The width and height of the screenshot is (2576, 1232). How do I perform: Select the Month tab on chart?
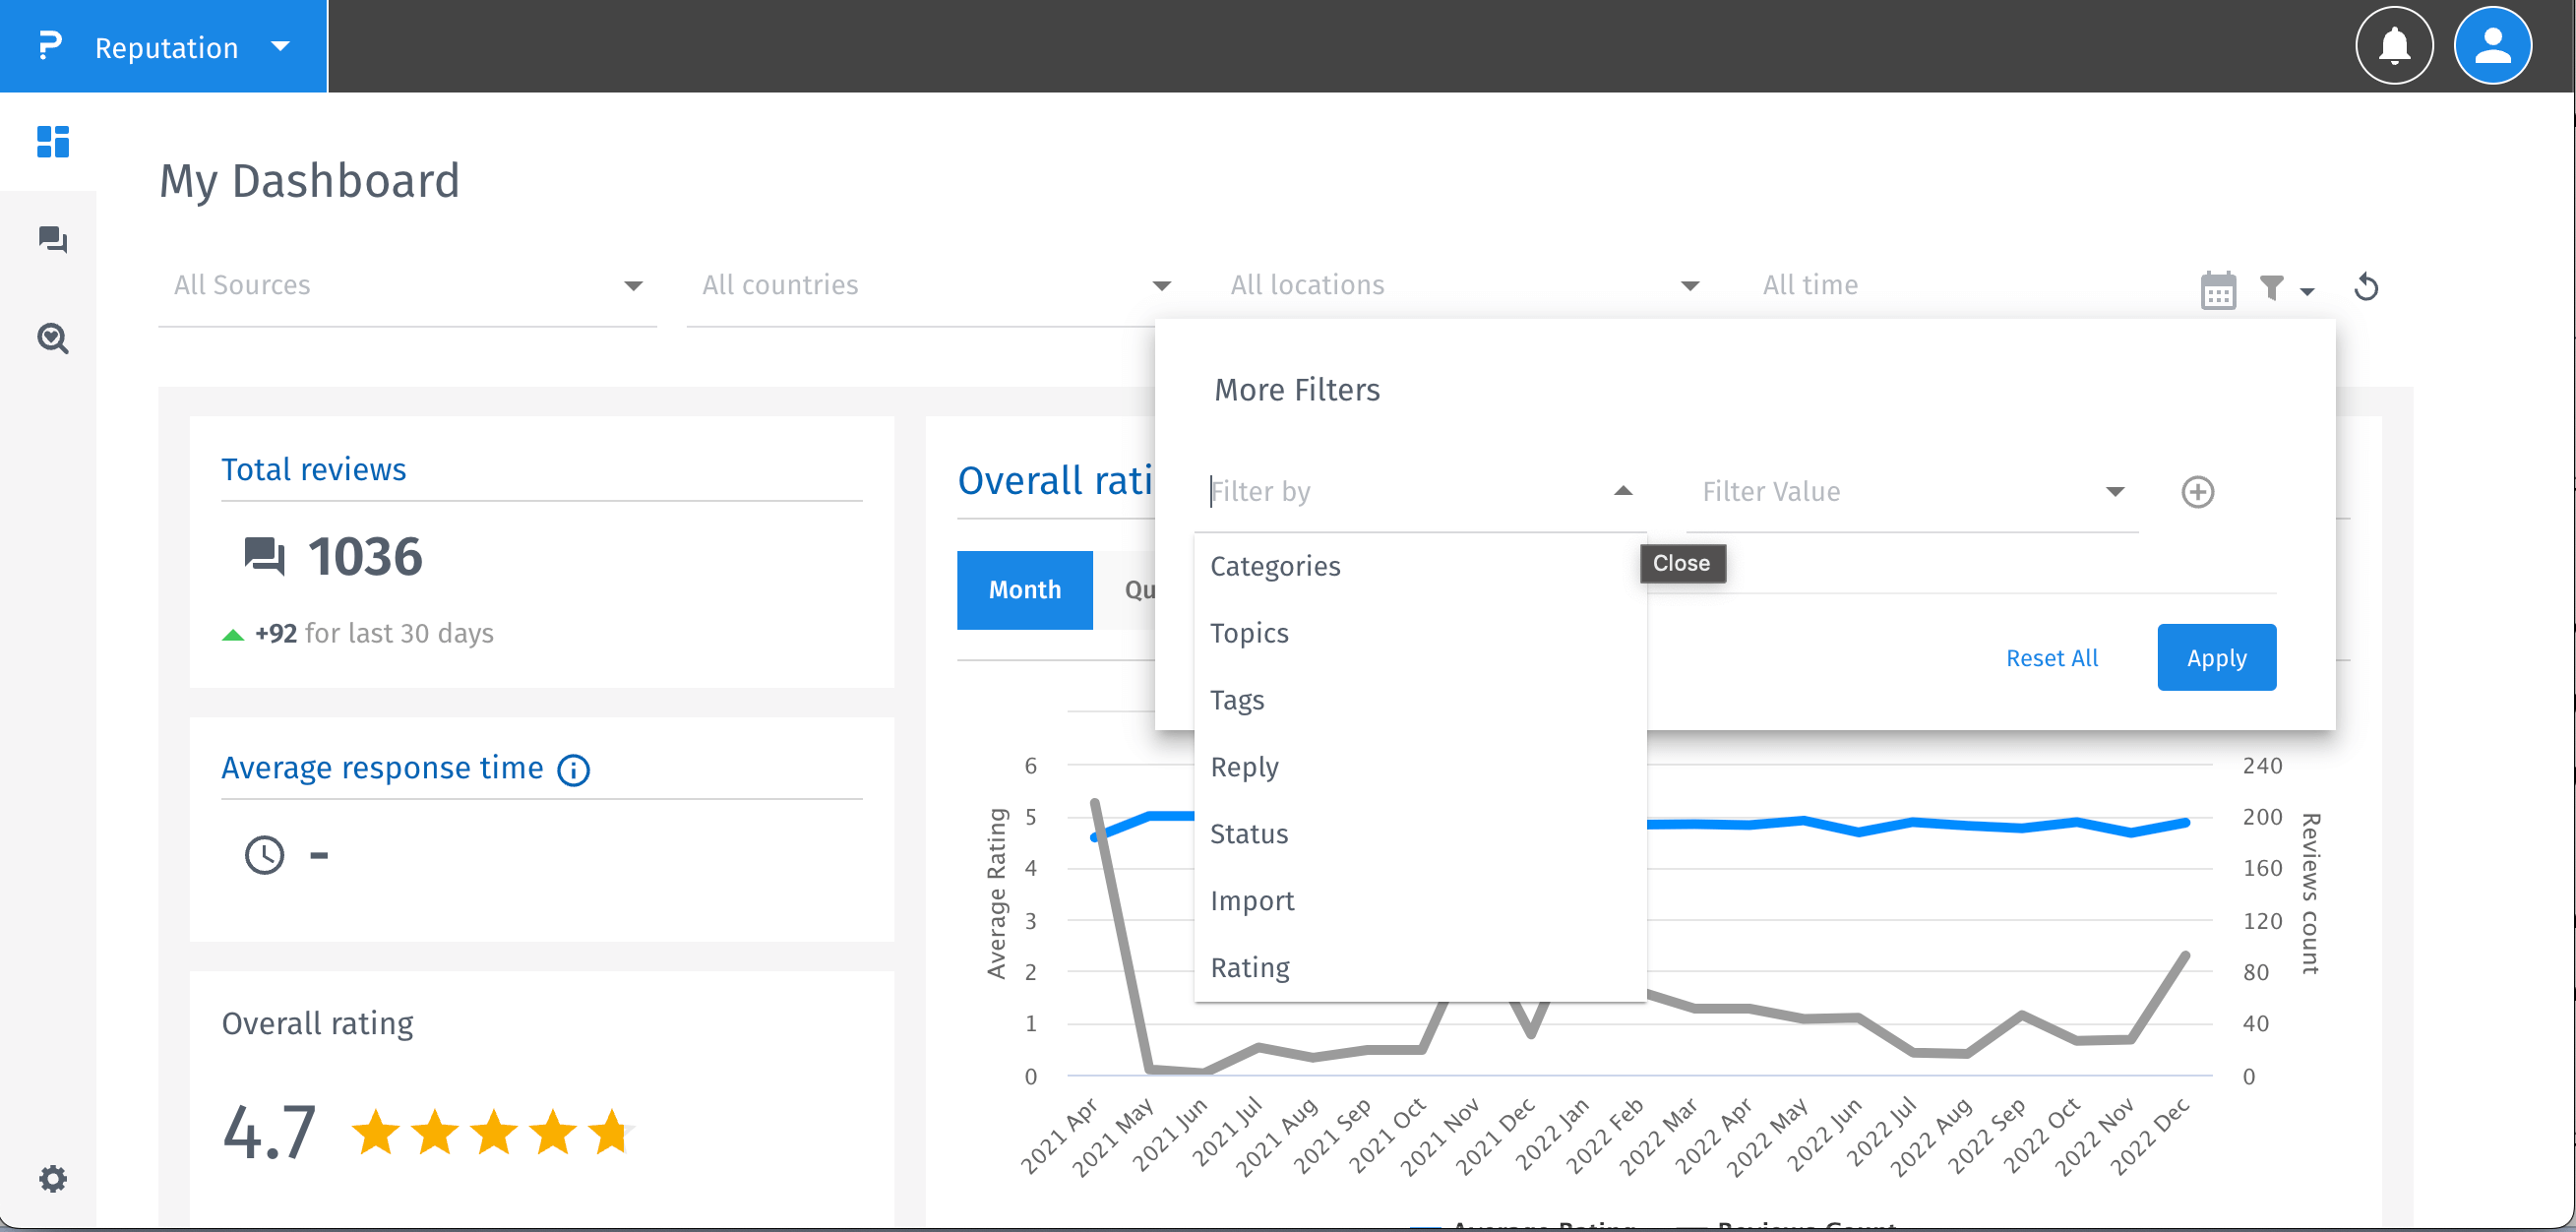pyautogui.click(x=1024, y=590)
